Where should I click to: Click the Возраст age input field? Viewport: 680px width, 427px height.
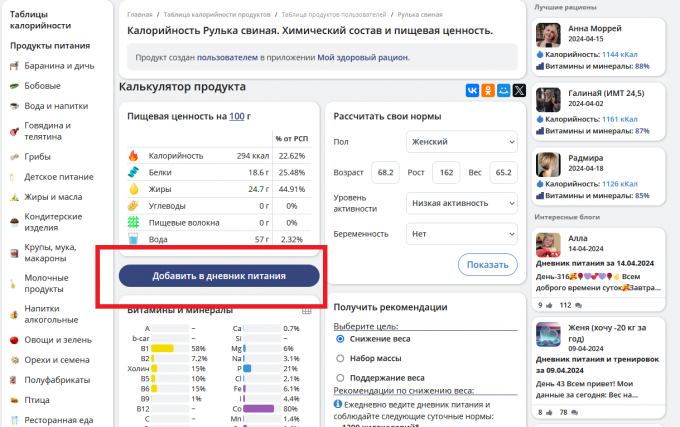[x=385, y=172]
